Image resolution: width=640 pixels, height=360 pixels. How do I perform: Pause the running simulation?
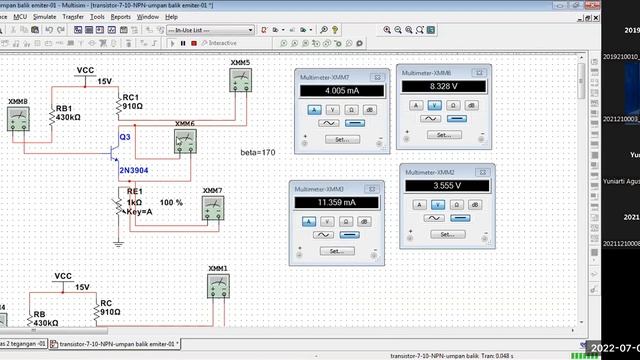coord(183,43)
